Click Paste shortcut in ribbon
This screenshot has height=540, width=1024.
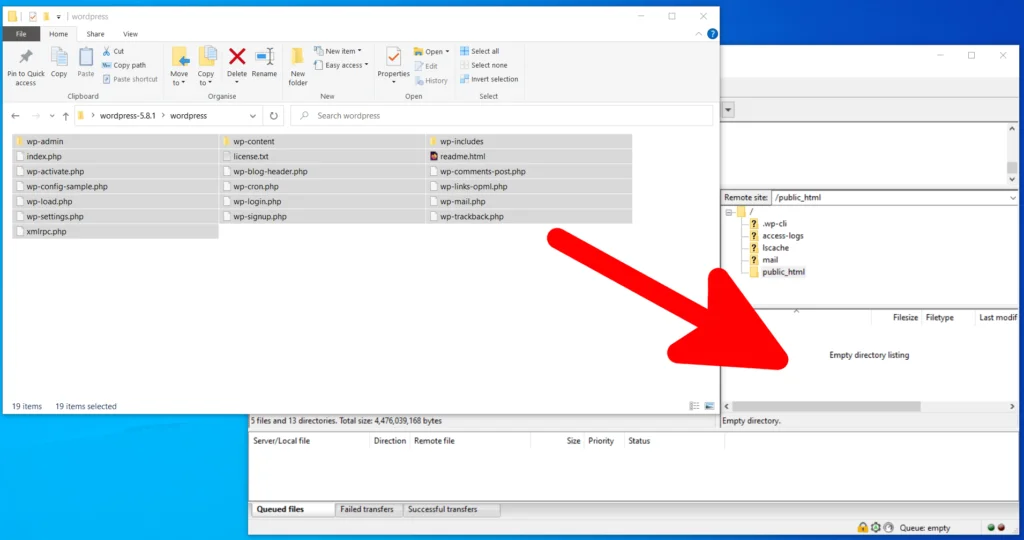[x=130, y=79]
